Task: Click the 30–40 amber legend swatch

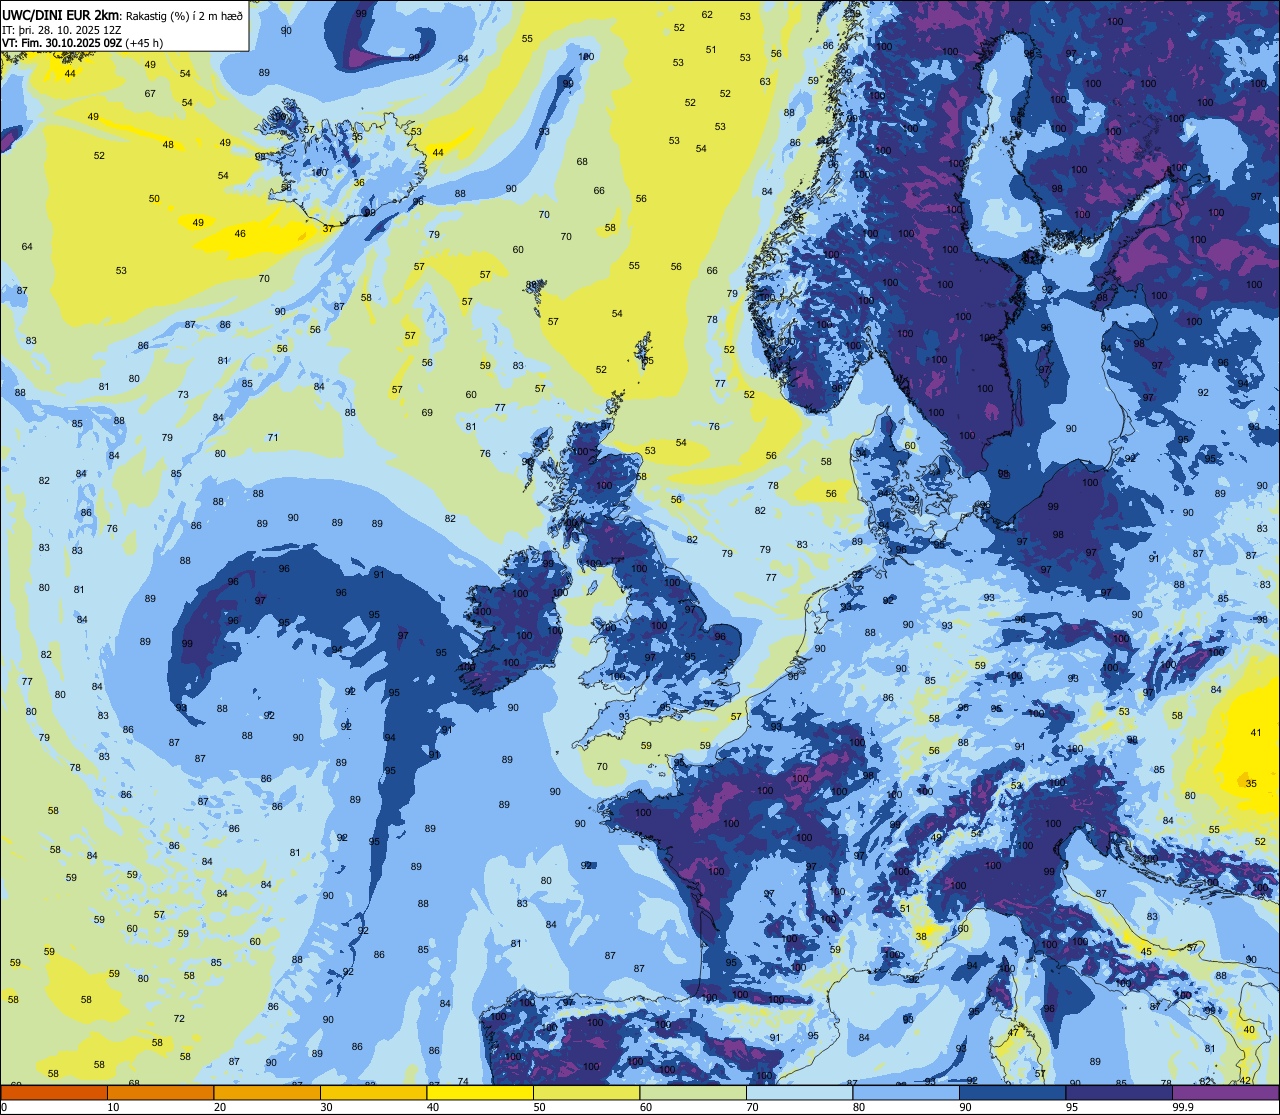Action: point(373,1092)
